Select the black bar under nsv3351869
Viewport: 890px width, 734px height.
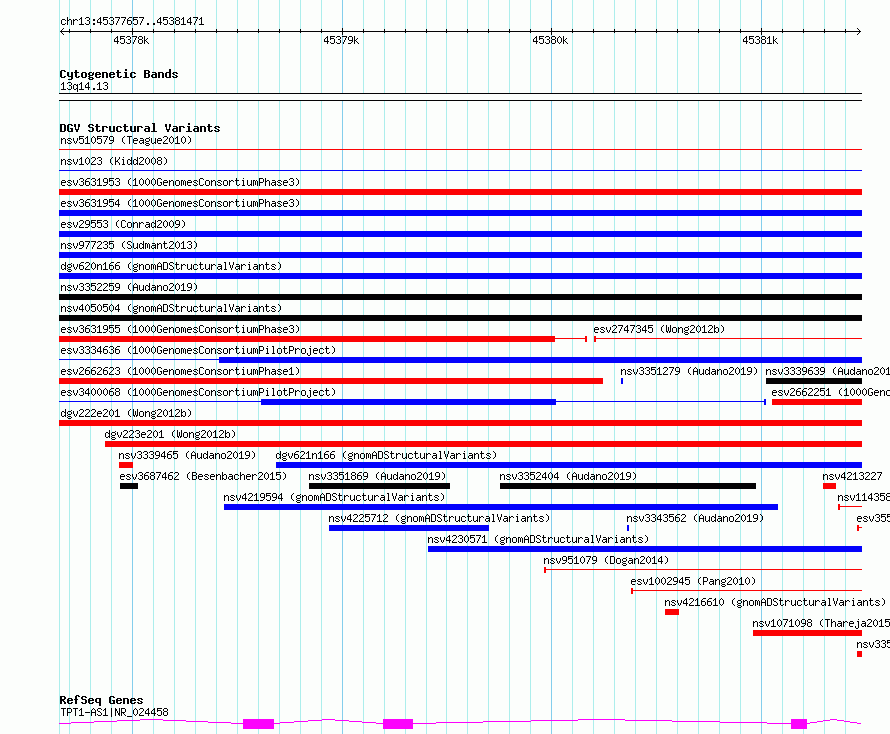(379, 486)
